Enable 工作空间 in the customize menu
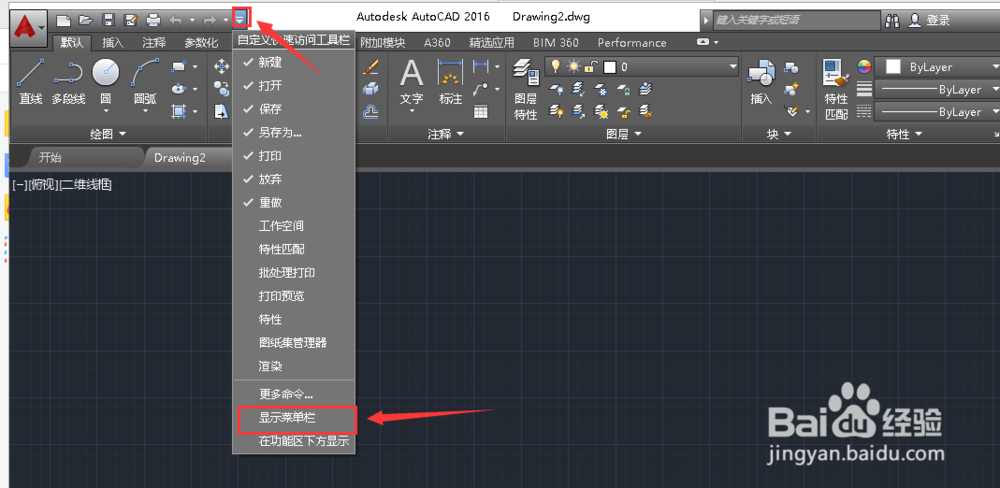 pos(294,226)
